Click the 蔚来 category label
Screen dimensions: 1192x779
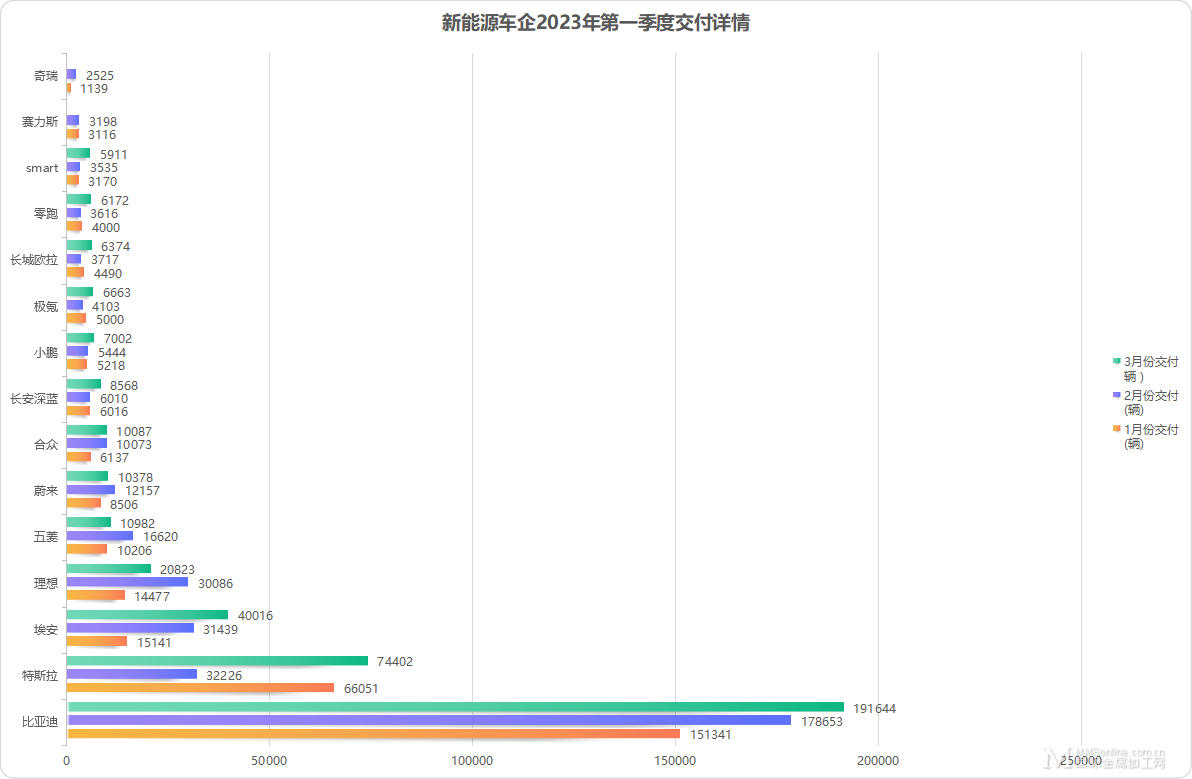coord(46,490)
